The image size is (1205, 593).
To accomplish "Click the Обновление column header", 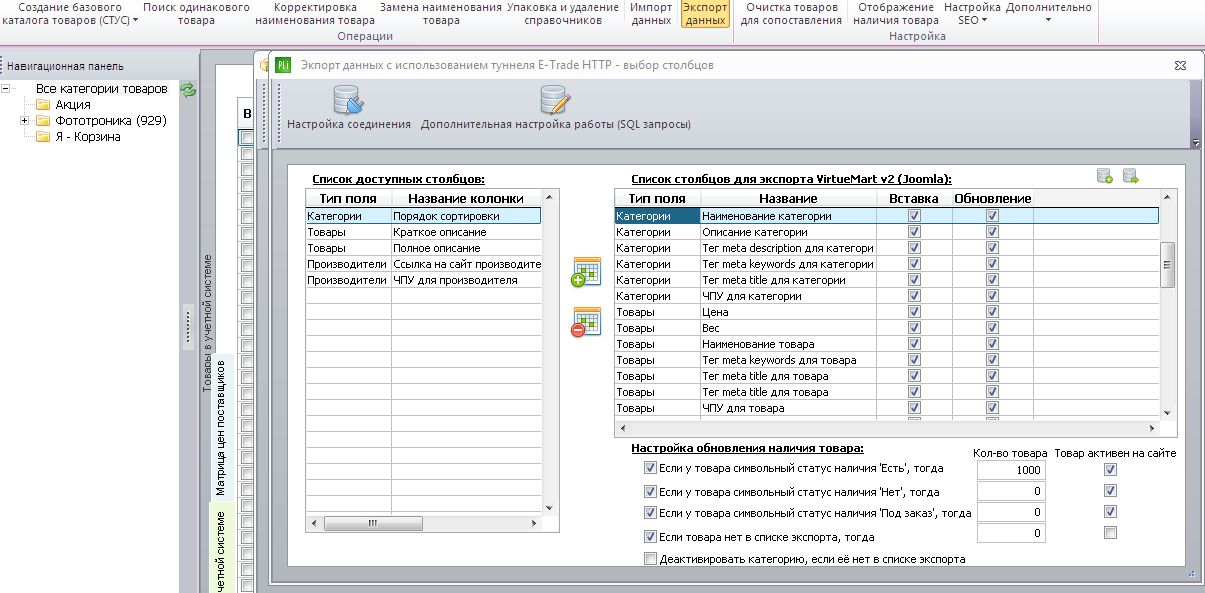I will (992, 199).
